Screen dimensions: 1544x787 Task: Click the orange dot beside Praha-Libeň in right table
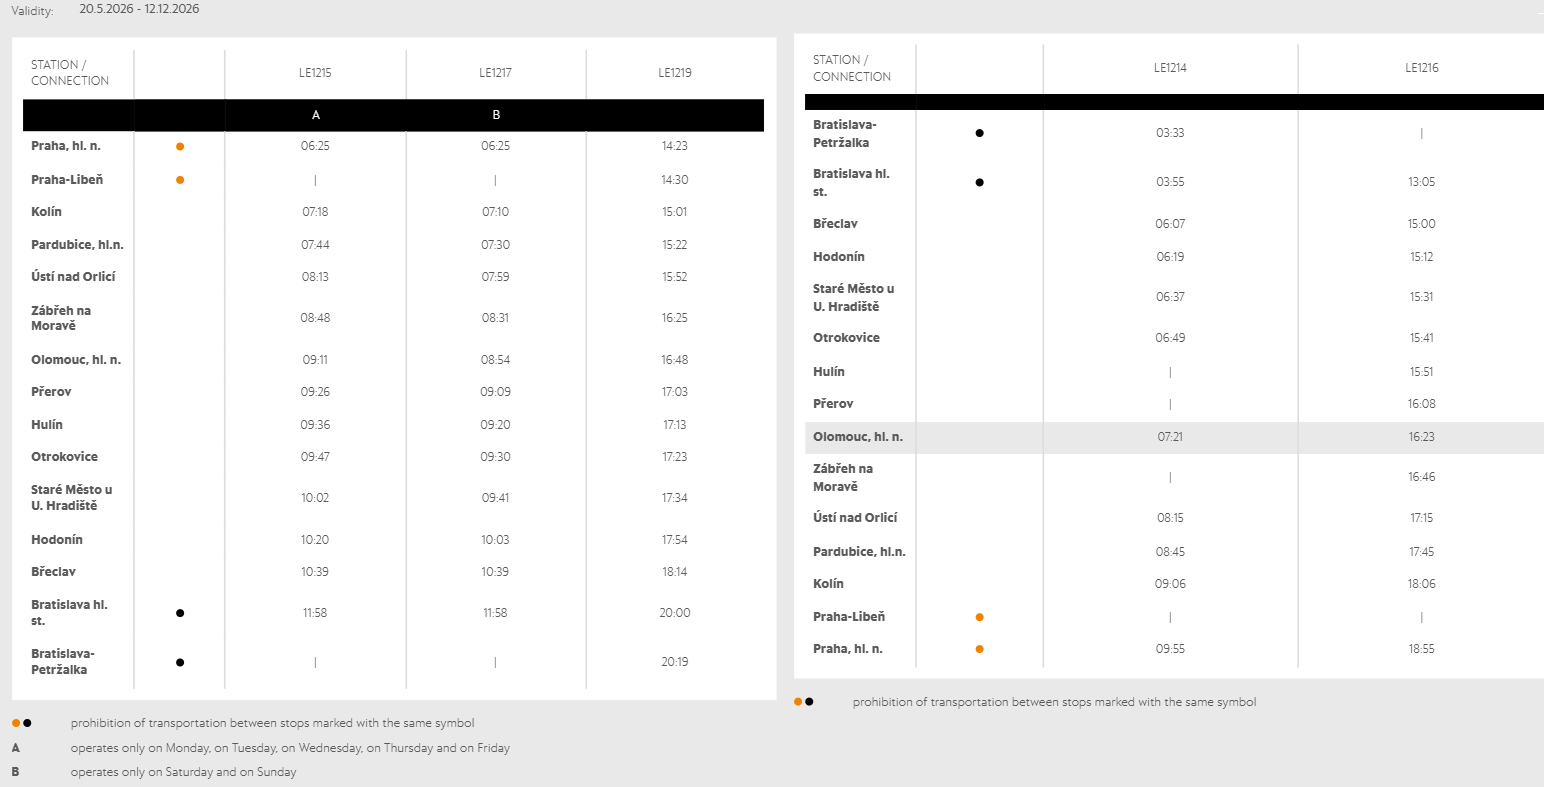[x=979, y=617]
